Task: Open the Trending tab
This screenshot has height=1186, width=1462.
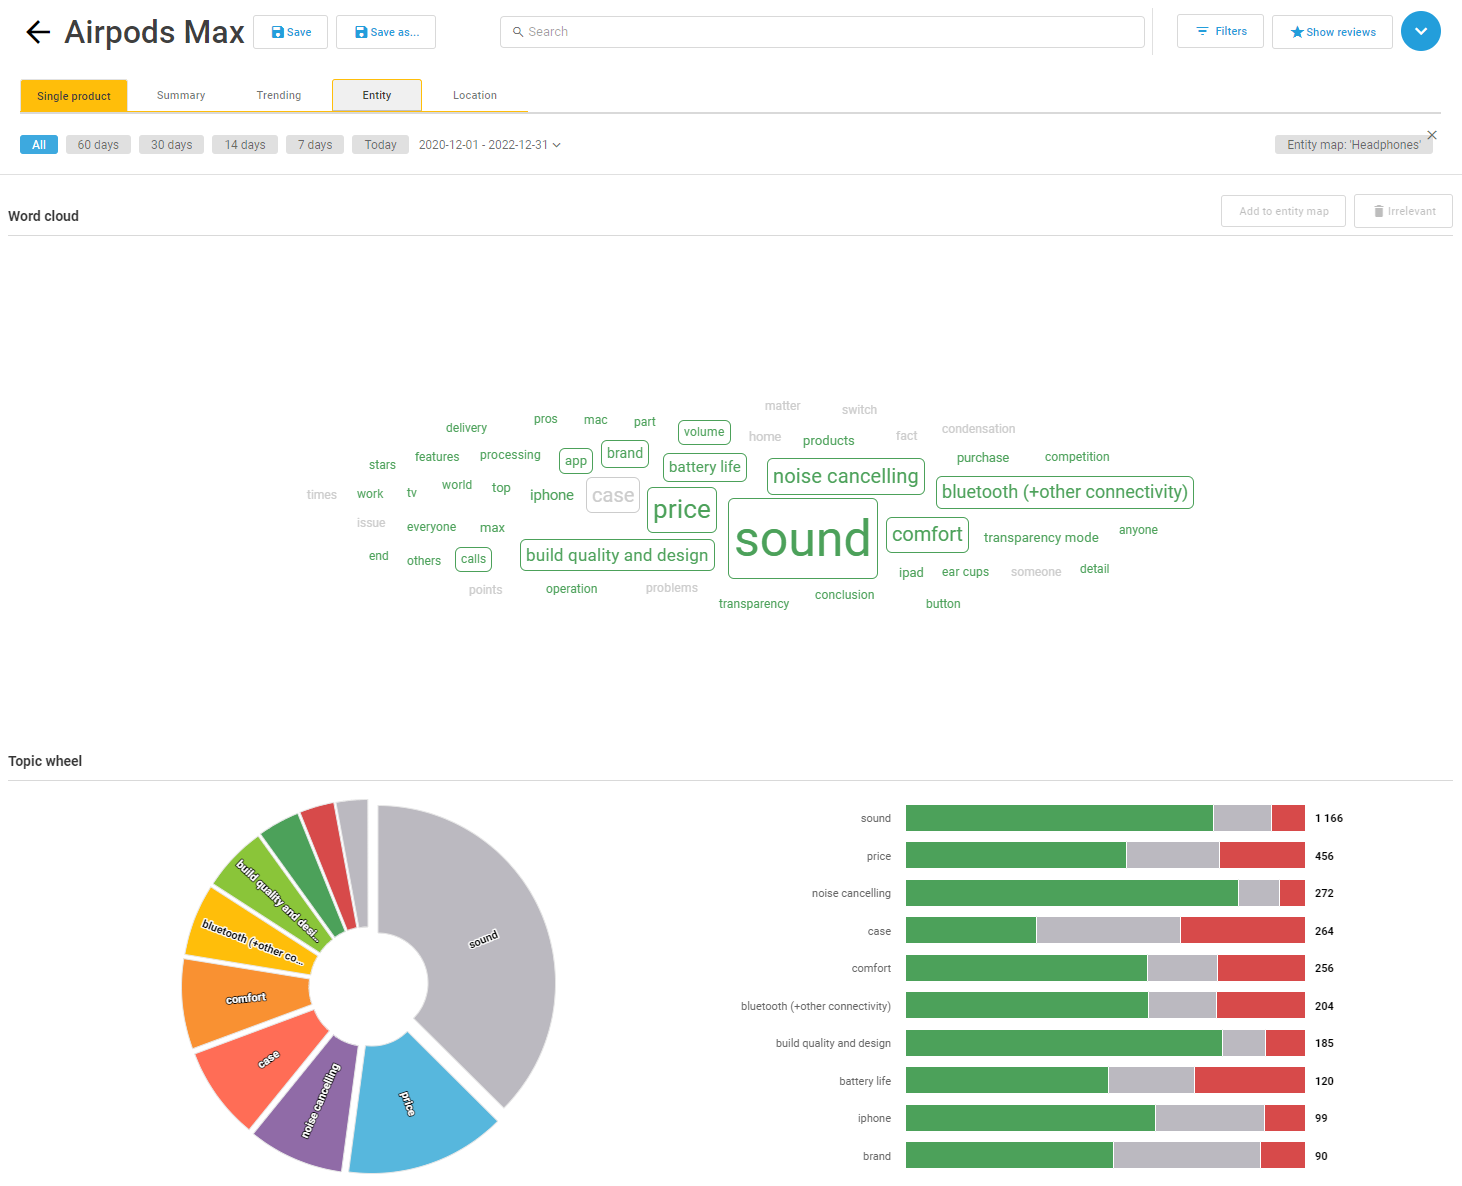Action: tap(279, 96)
